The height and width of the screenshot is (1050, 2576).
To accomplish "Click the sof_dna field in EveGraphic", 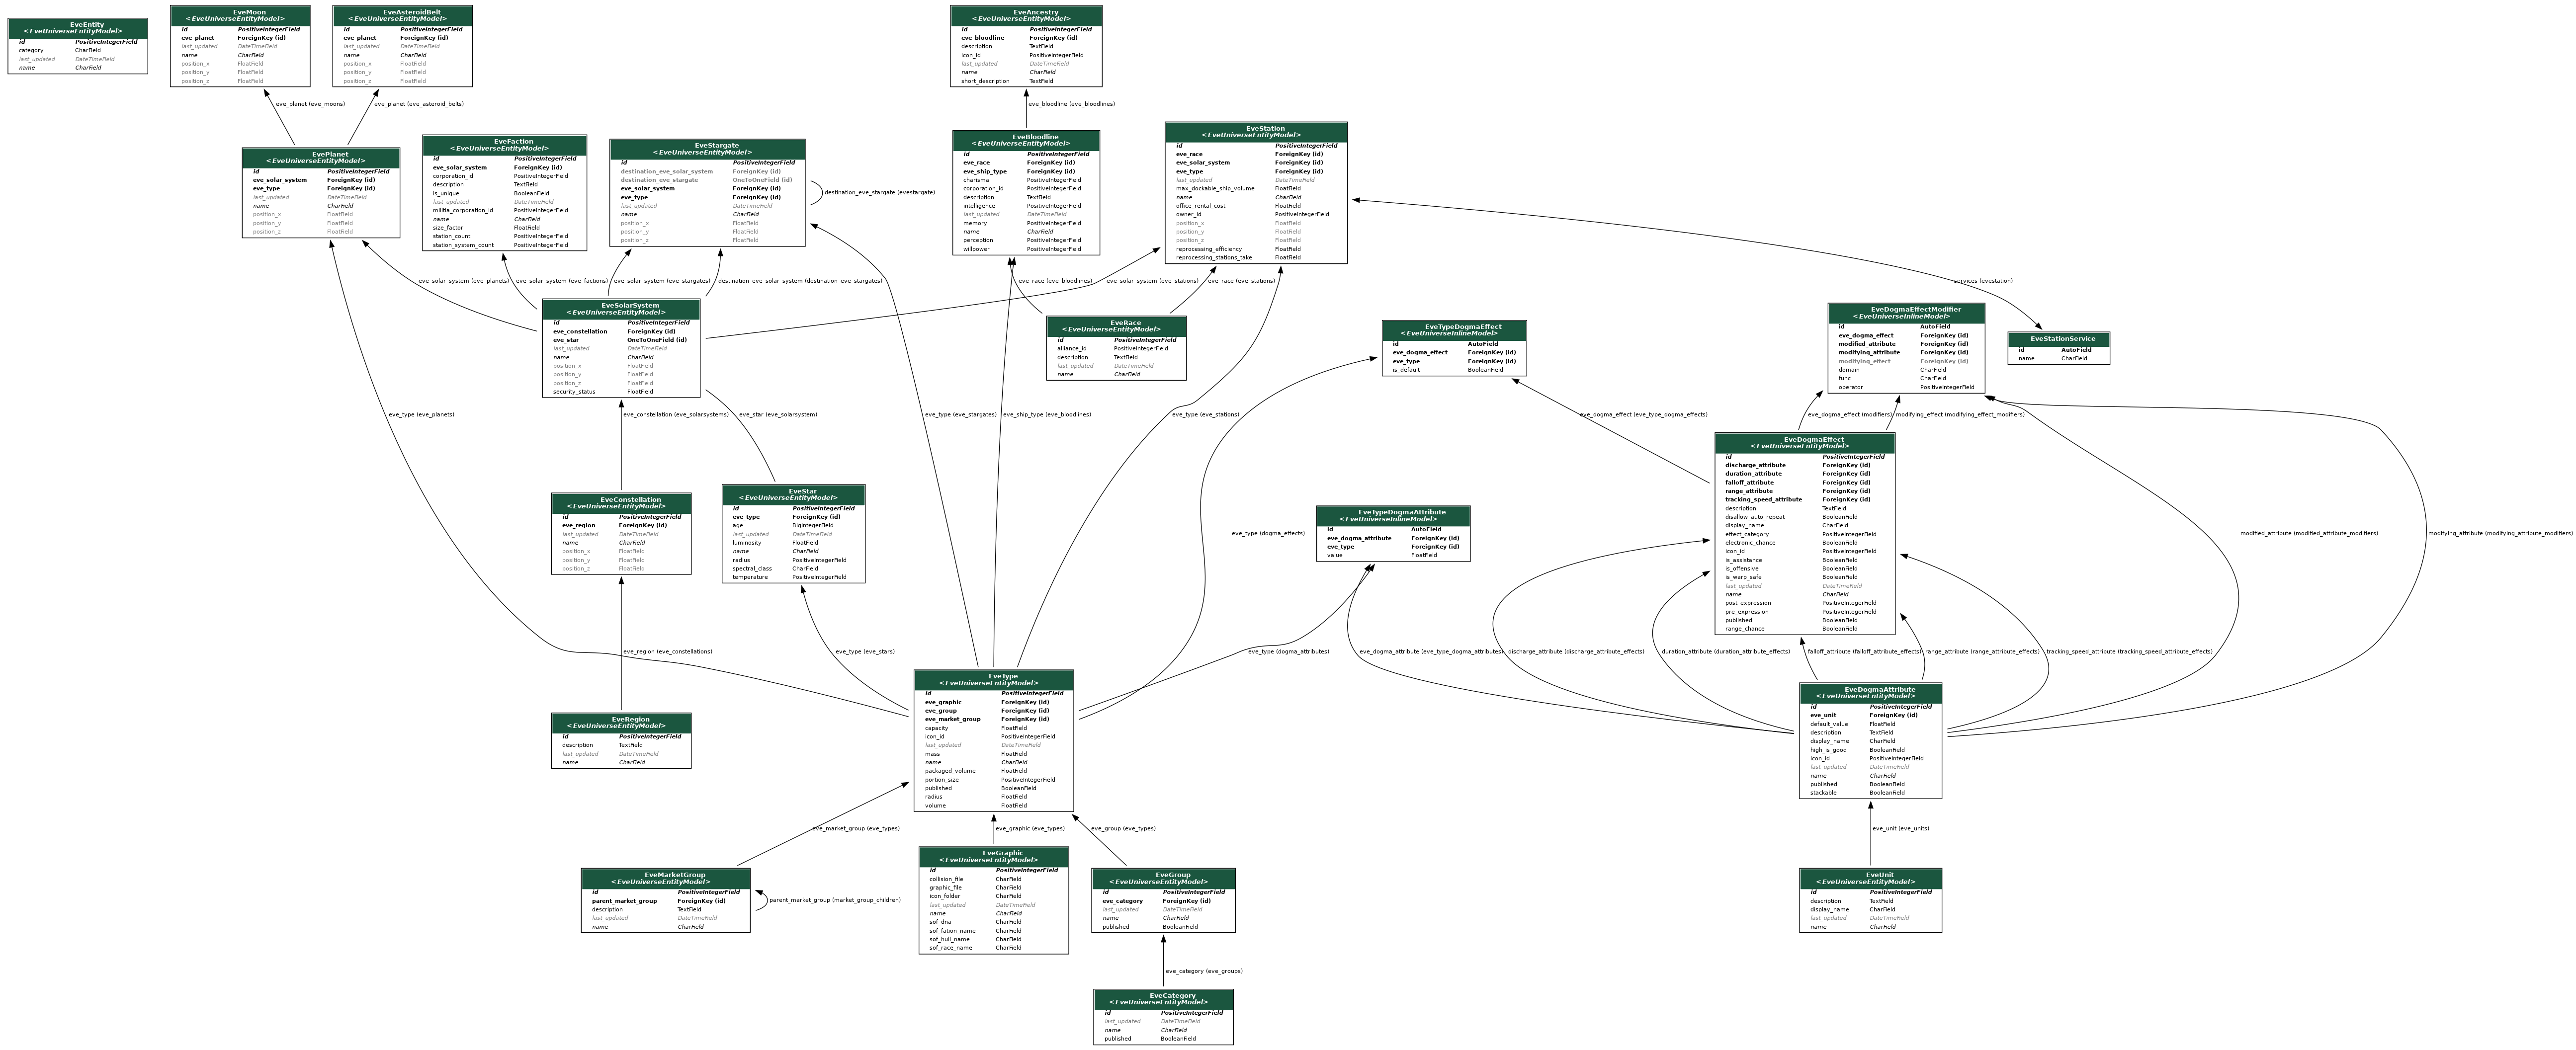I will (993, 922).
